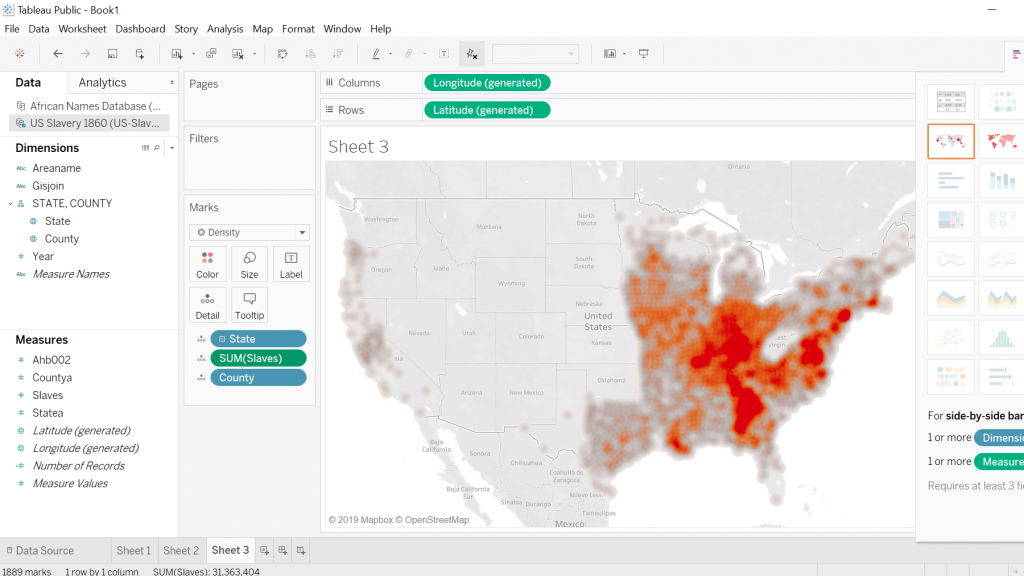Switch to Sheet 2 tab
This screenshot has height=576, width=1024.
pyautogui.click(x=181, y=550)
